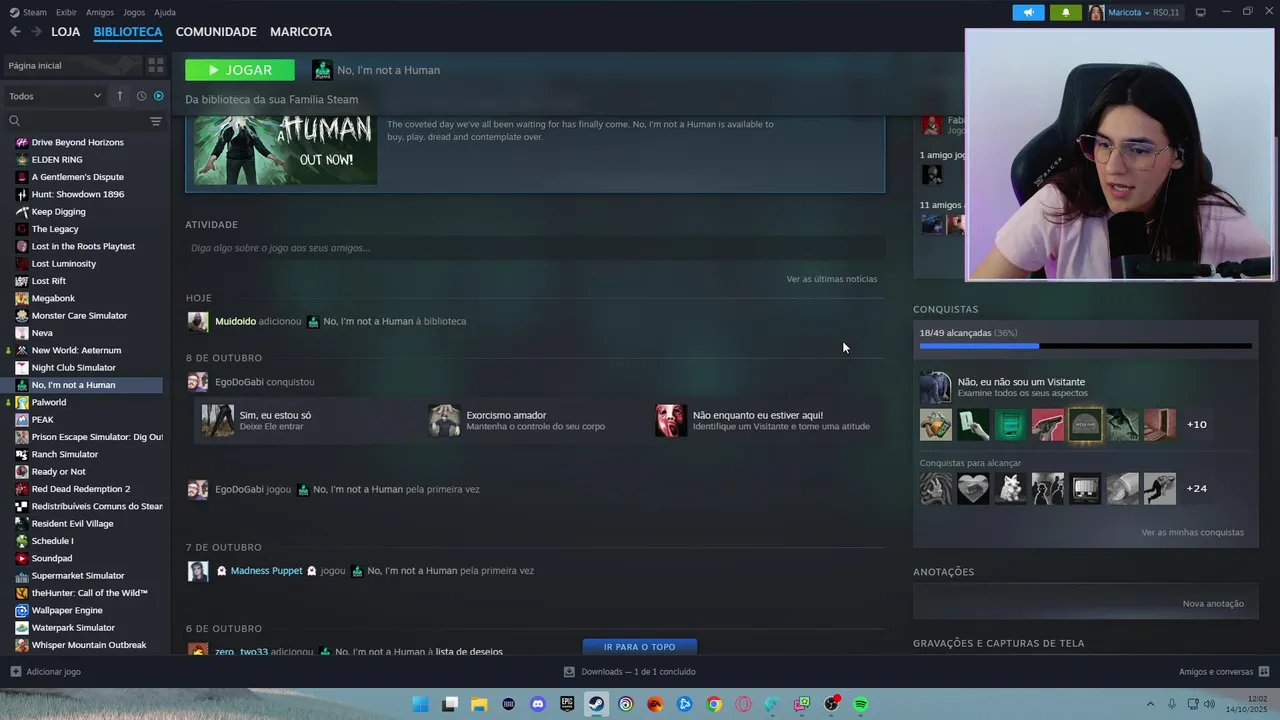
Task: Click the green notifications bell
Action: (x=1065, y=12)
